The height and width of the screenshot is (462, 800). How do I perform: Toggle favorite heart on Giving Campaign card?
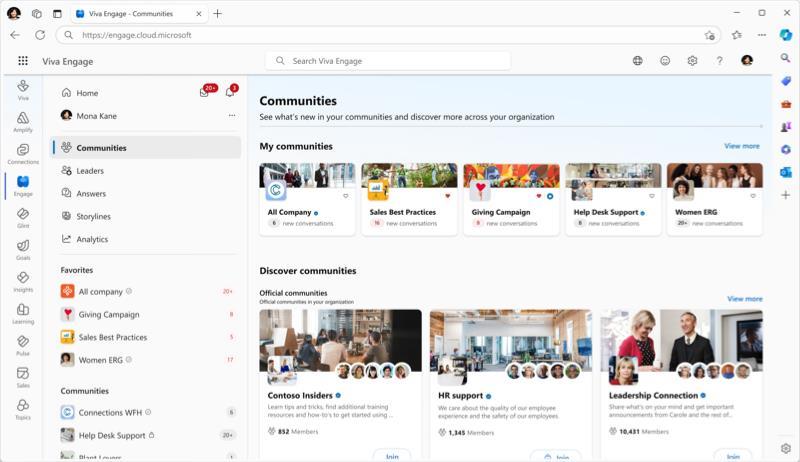click(x=539, y=196)
